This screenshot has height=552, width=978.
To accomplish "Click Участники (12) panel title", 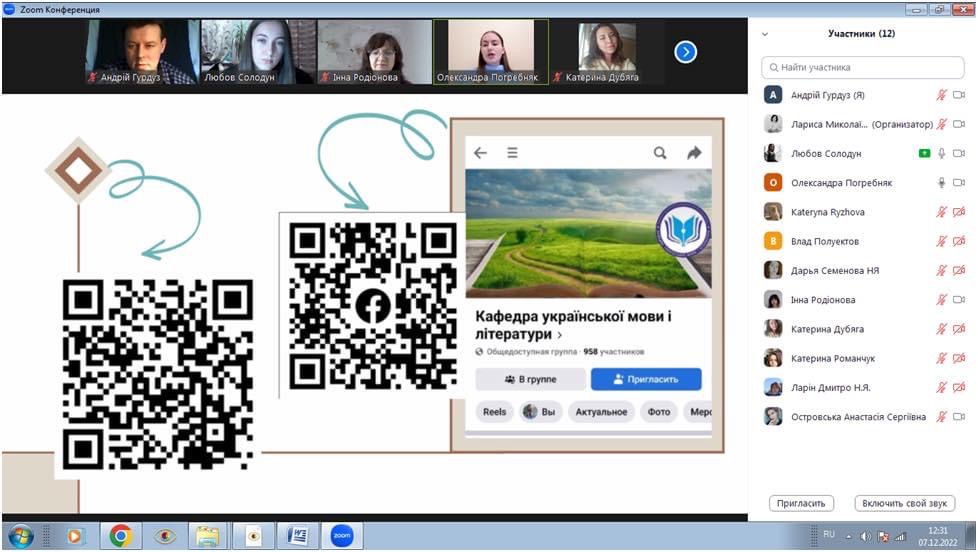I will (x=861, y=34).
